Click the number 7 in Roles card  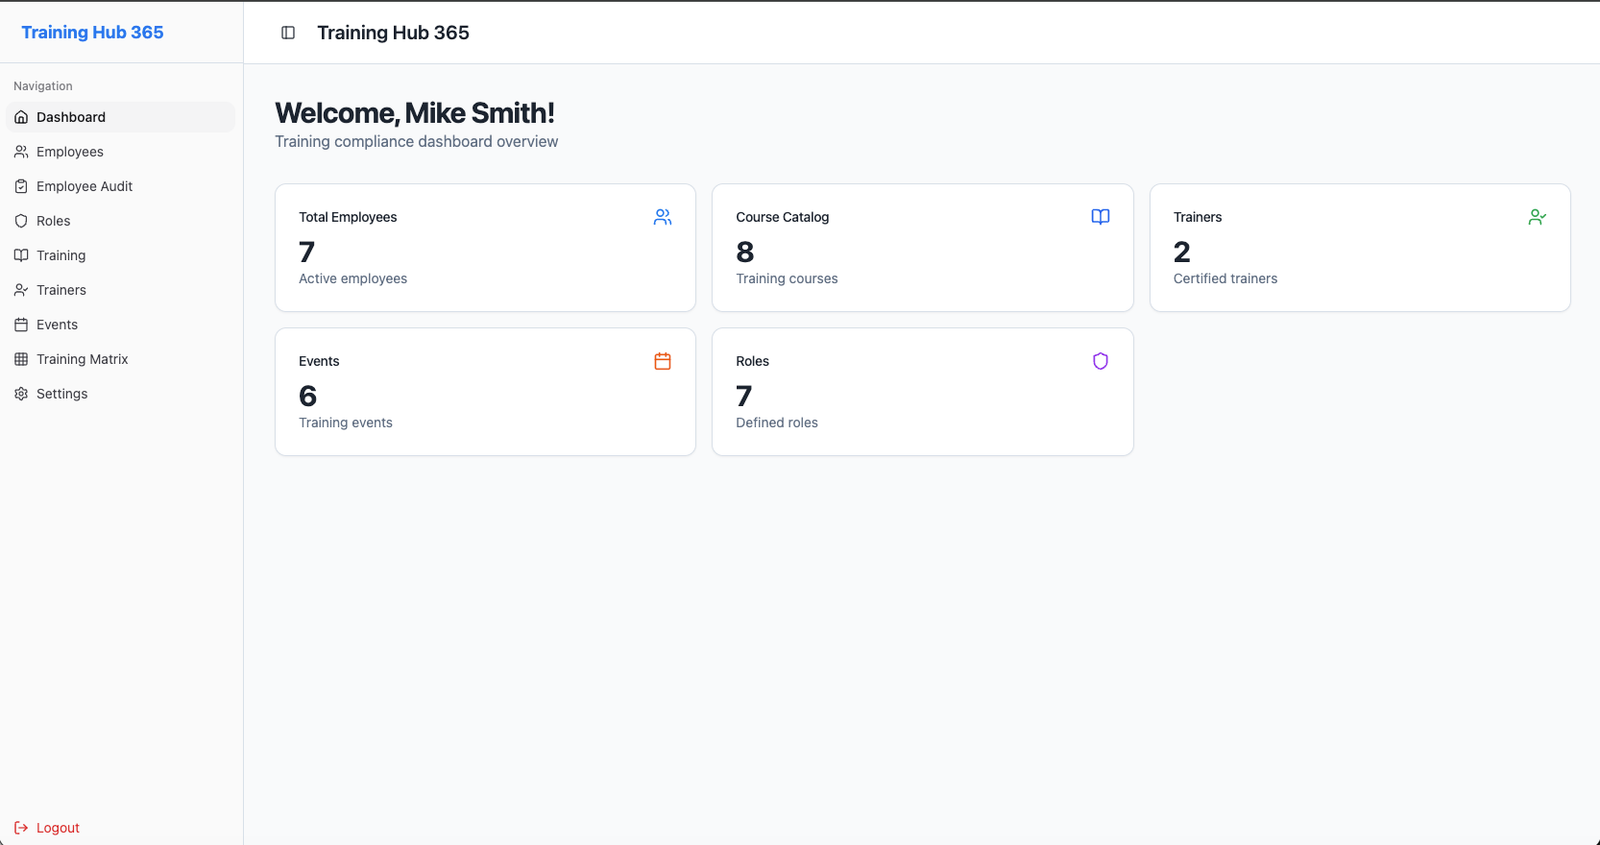point(744,396)
